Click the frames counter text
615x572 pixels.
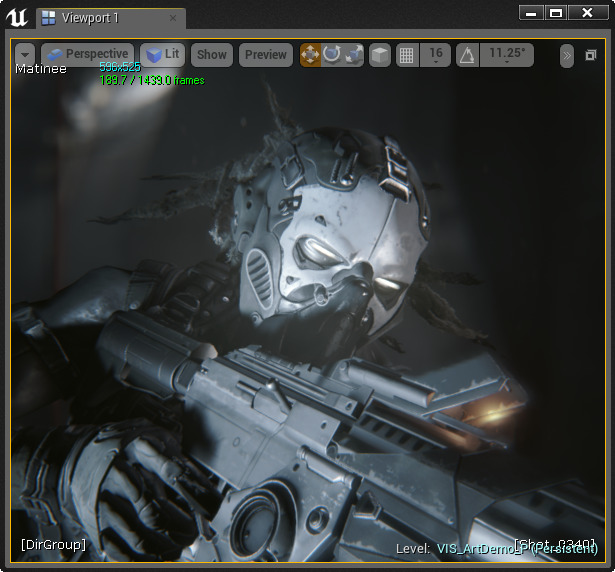point(152,80)
